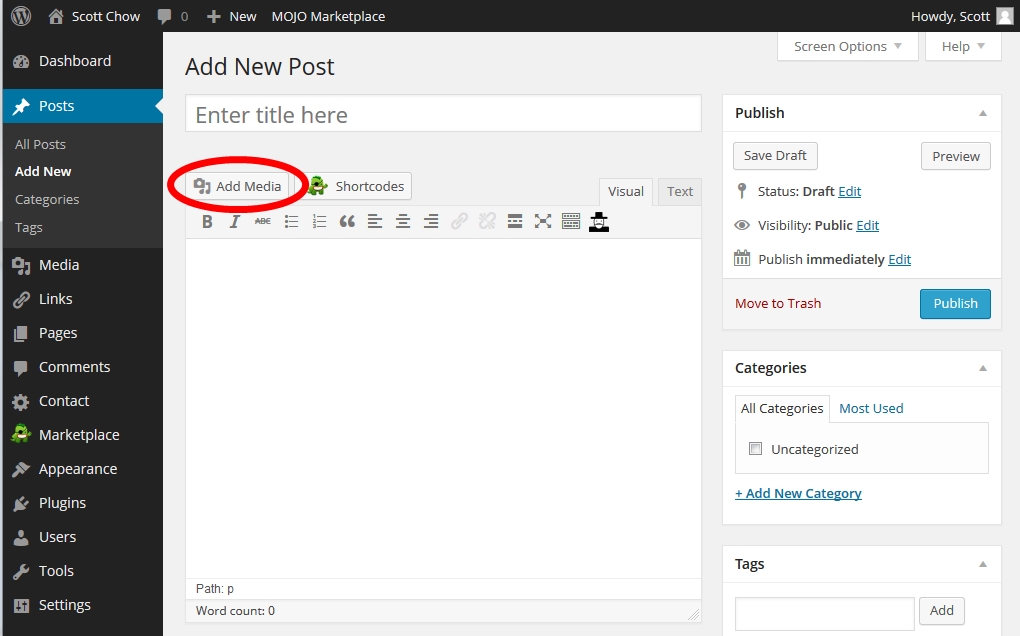
Task: Switch to the Visual editor tab
Action: point(626,191)
